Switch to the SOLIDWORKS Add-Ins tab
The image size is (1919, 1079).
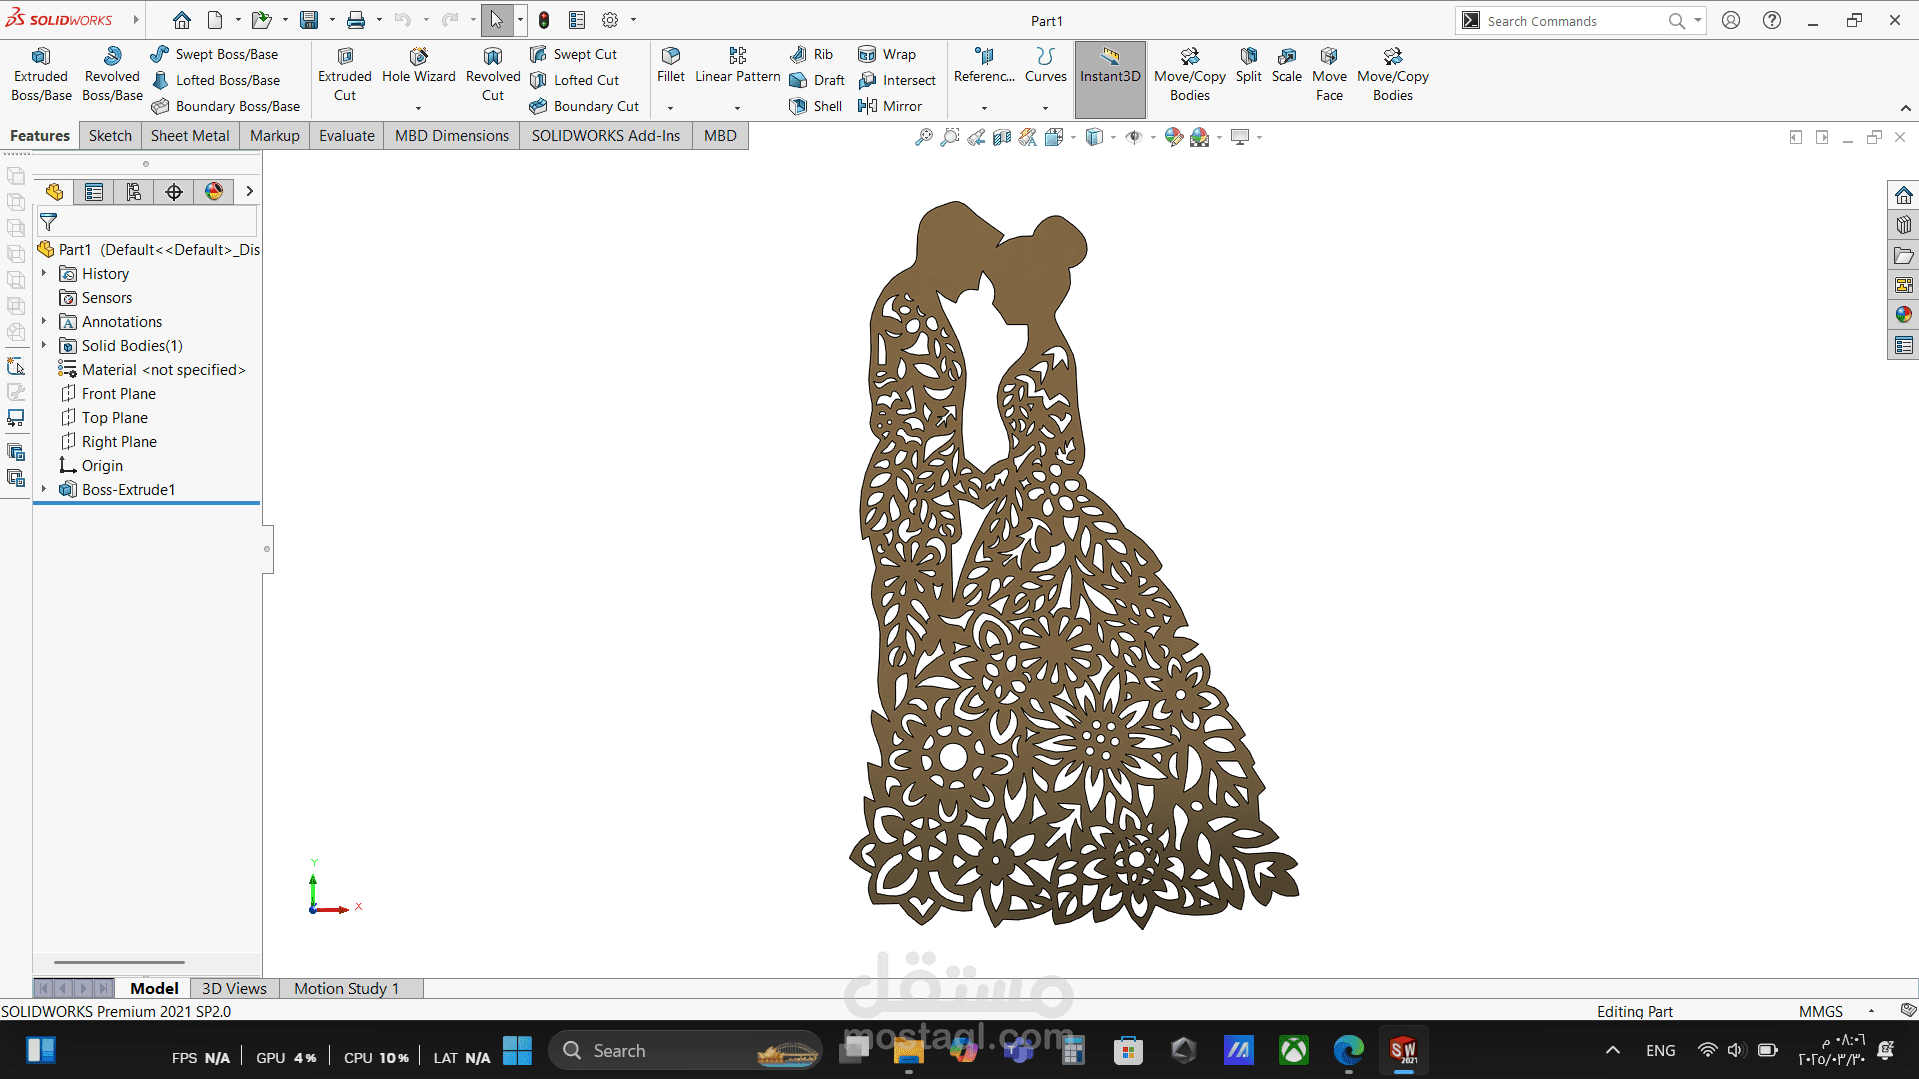coord(606,136)
